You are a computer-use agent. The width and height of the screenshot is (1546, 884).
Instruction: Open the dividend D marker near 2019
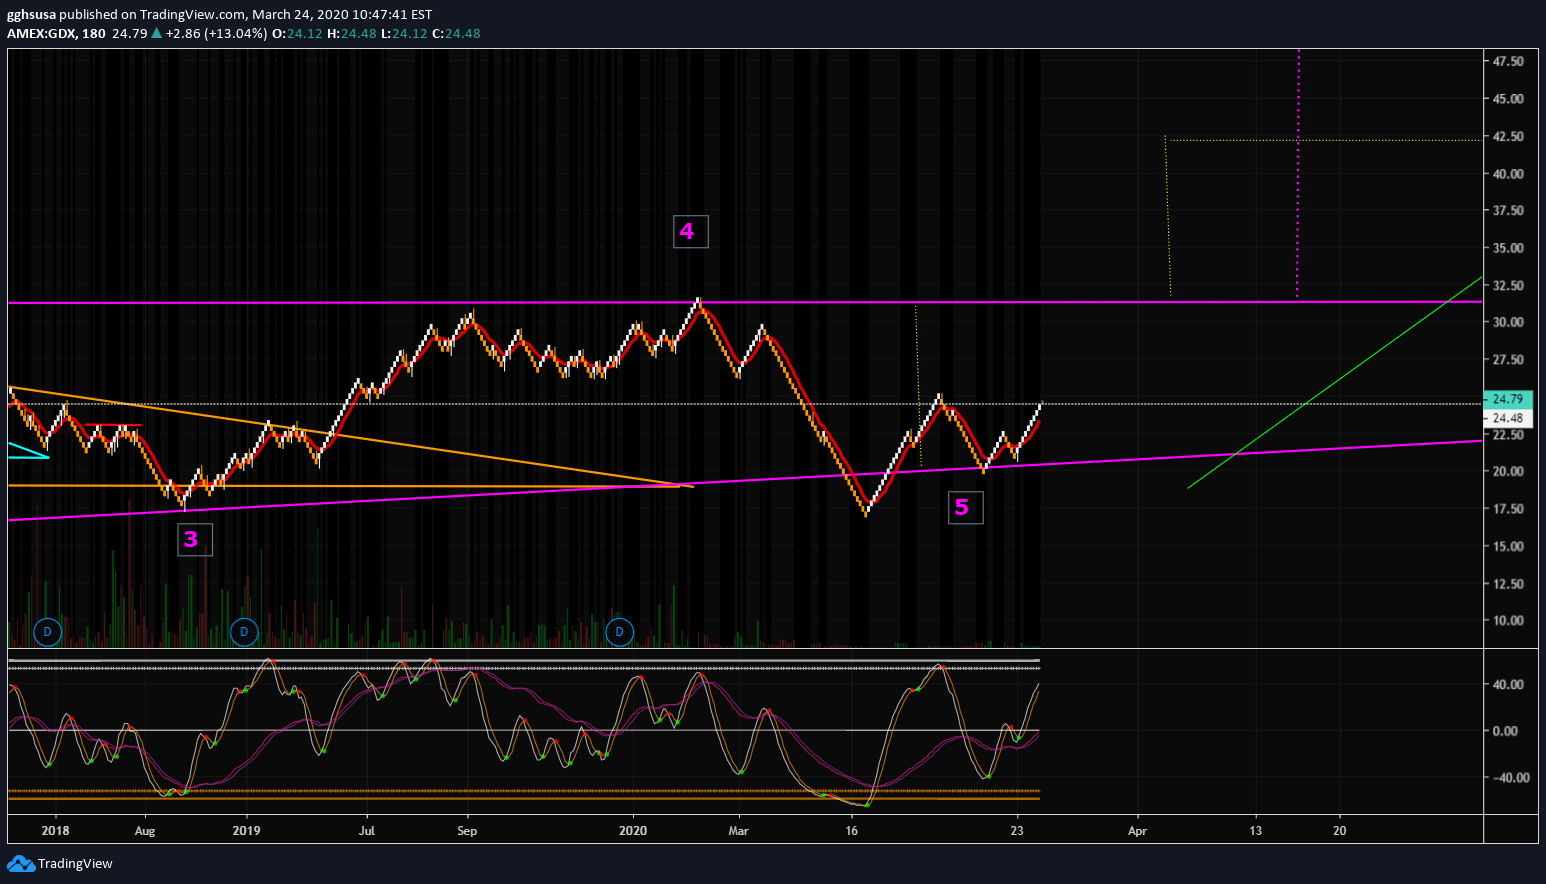(x=244, y=632)
